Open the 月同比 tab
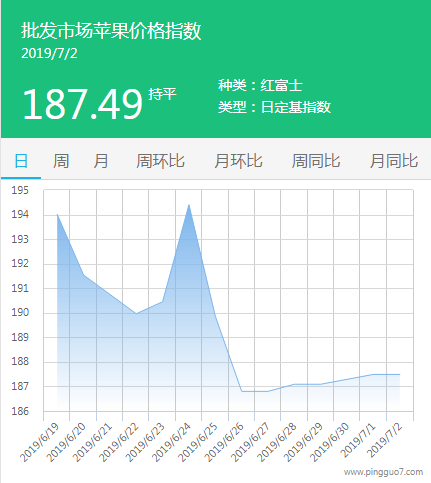Viewport: 431px width, 483px height. [394, 161]
